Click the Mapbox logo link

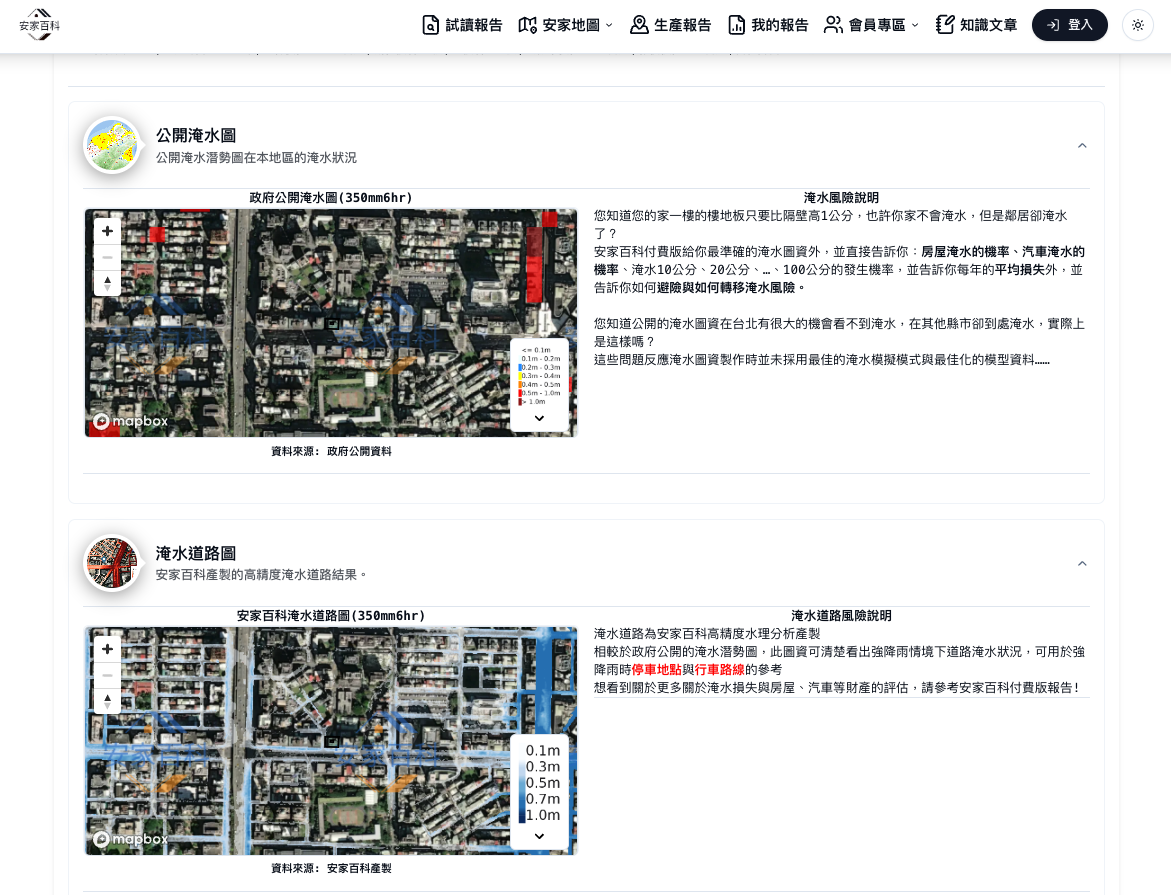pyautogui.click(x=130, y=421)
